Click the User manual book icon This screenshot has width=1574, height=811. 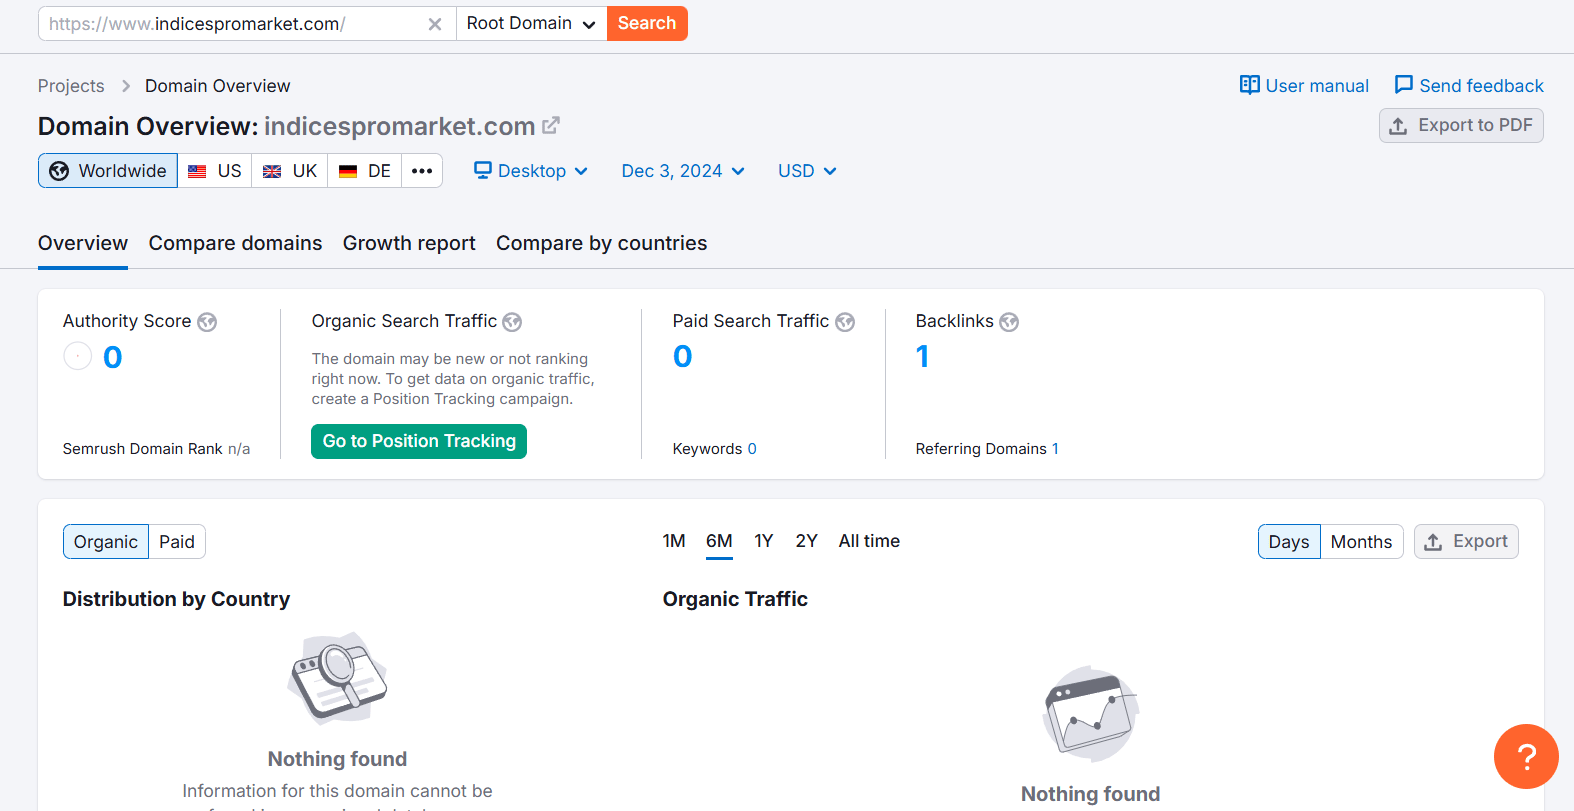[x=1249, y=85]
